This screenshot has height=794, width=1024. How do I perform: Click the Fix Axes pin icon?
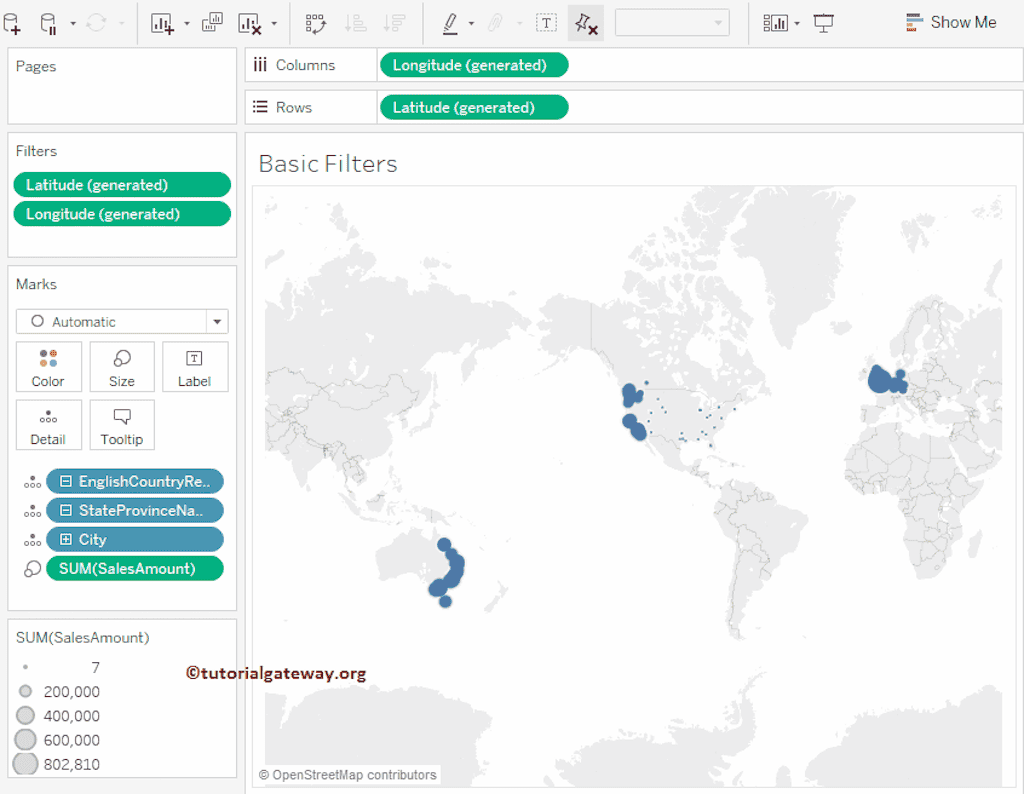tap(585, 23)
